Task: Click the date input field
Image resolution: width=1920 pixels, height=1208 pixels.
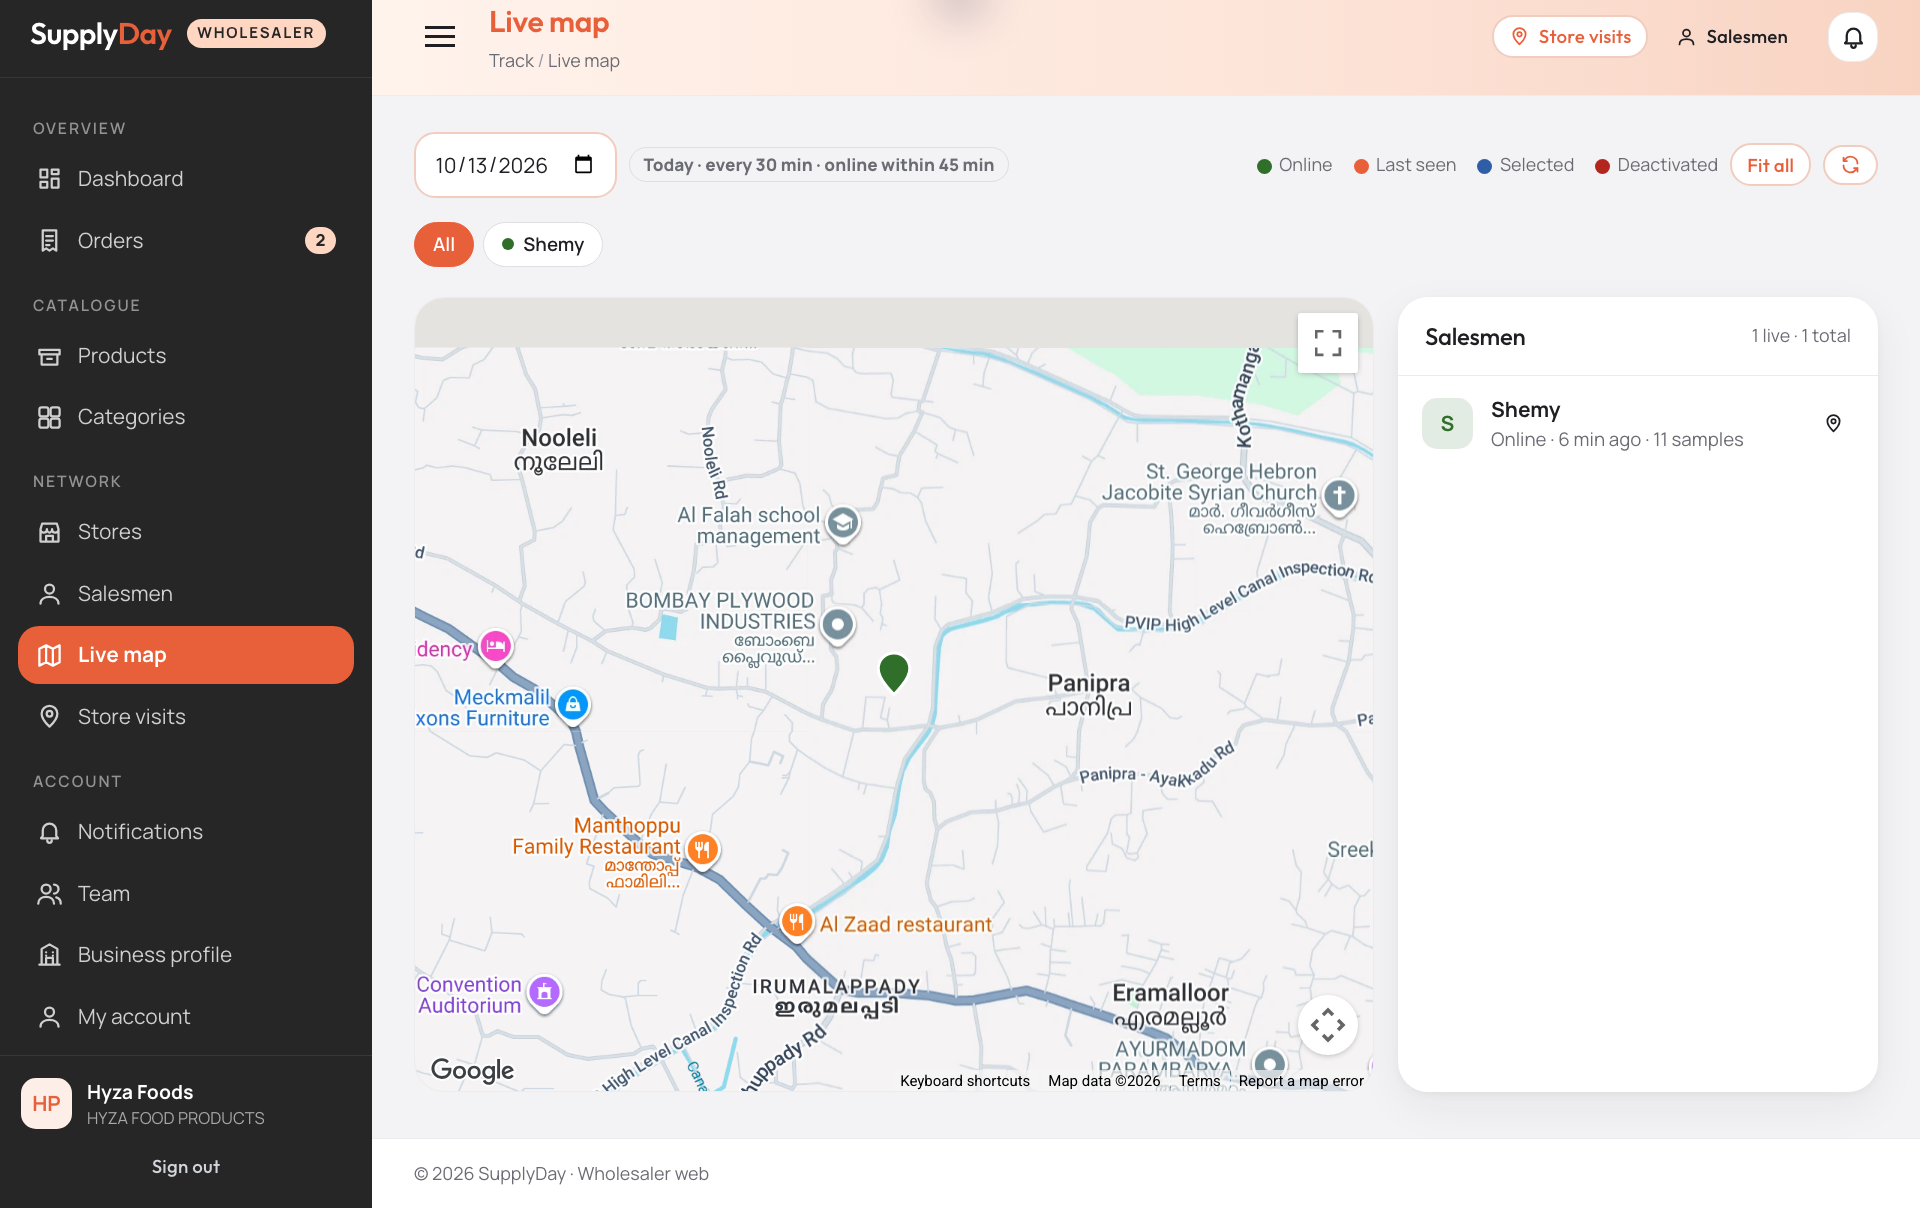Action: pyautogui.click(x=515, y=165)
